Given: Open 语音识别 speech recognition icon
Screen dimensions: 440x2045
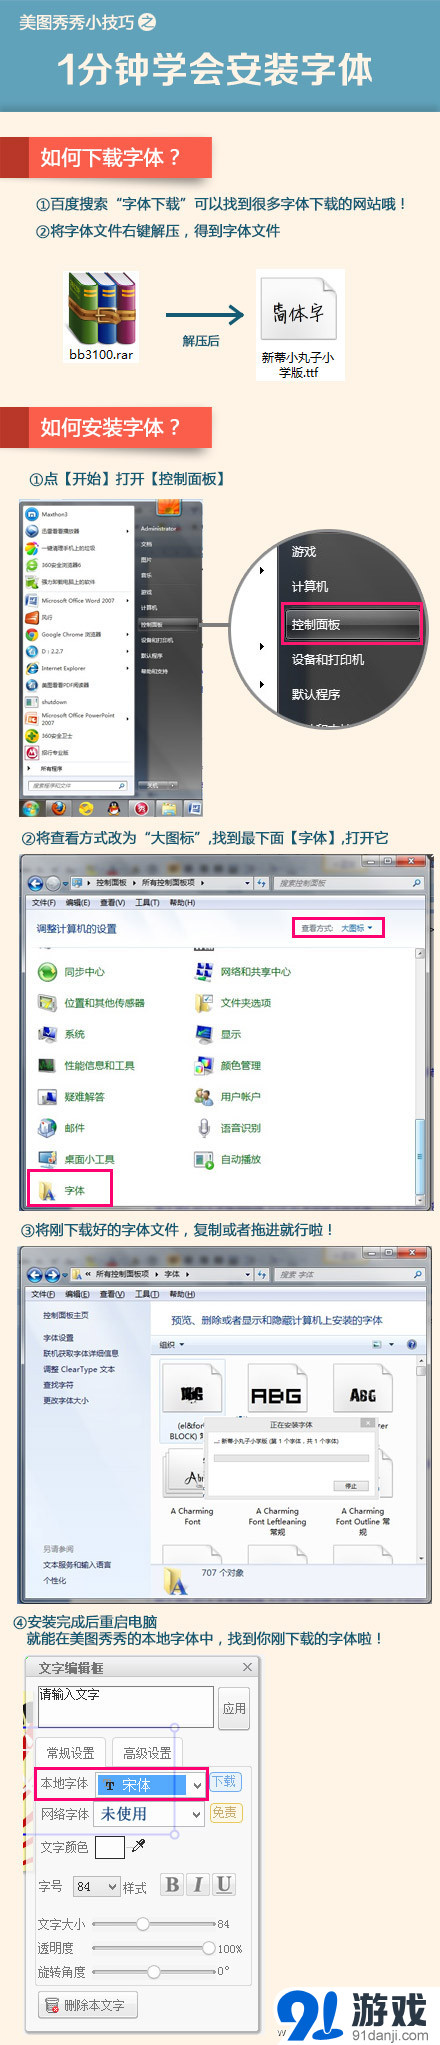Looking at the screenshot, I should coord(204,1128).
